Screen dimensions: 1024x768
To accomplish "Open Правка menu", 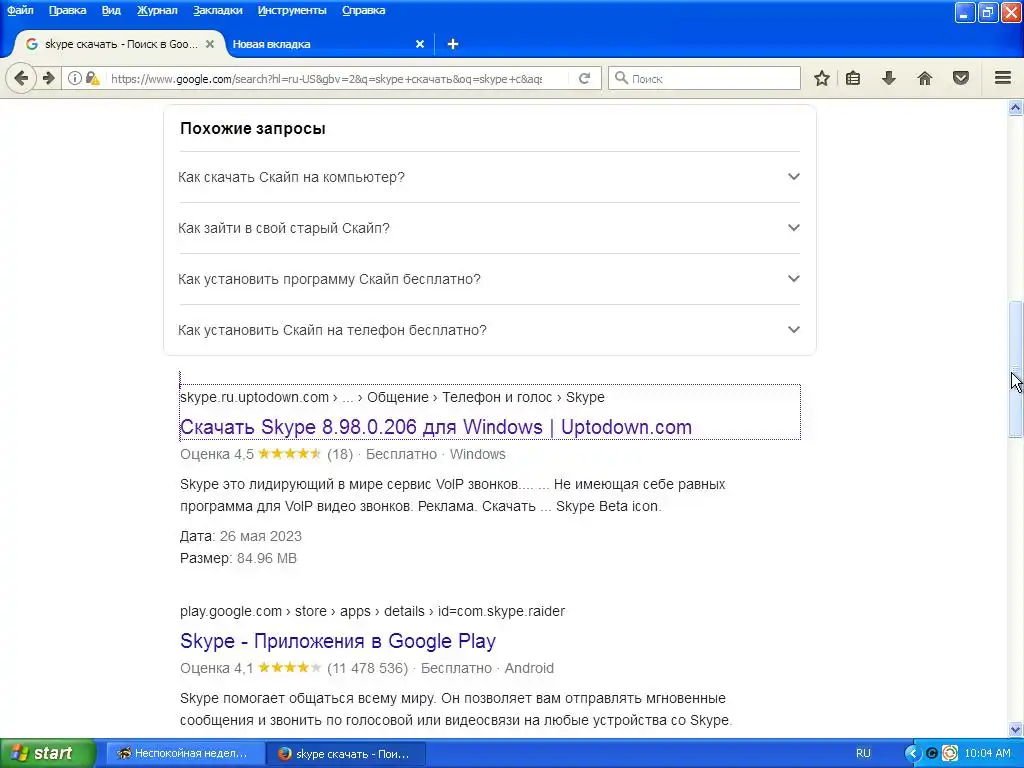I will [67, 10].
